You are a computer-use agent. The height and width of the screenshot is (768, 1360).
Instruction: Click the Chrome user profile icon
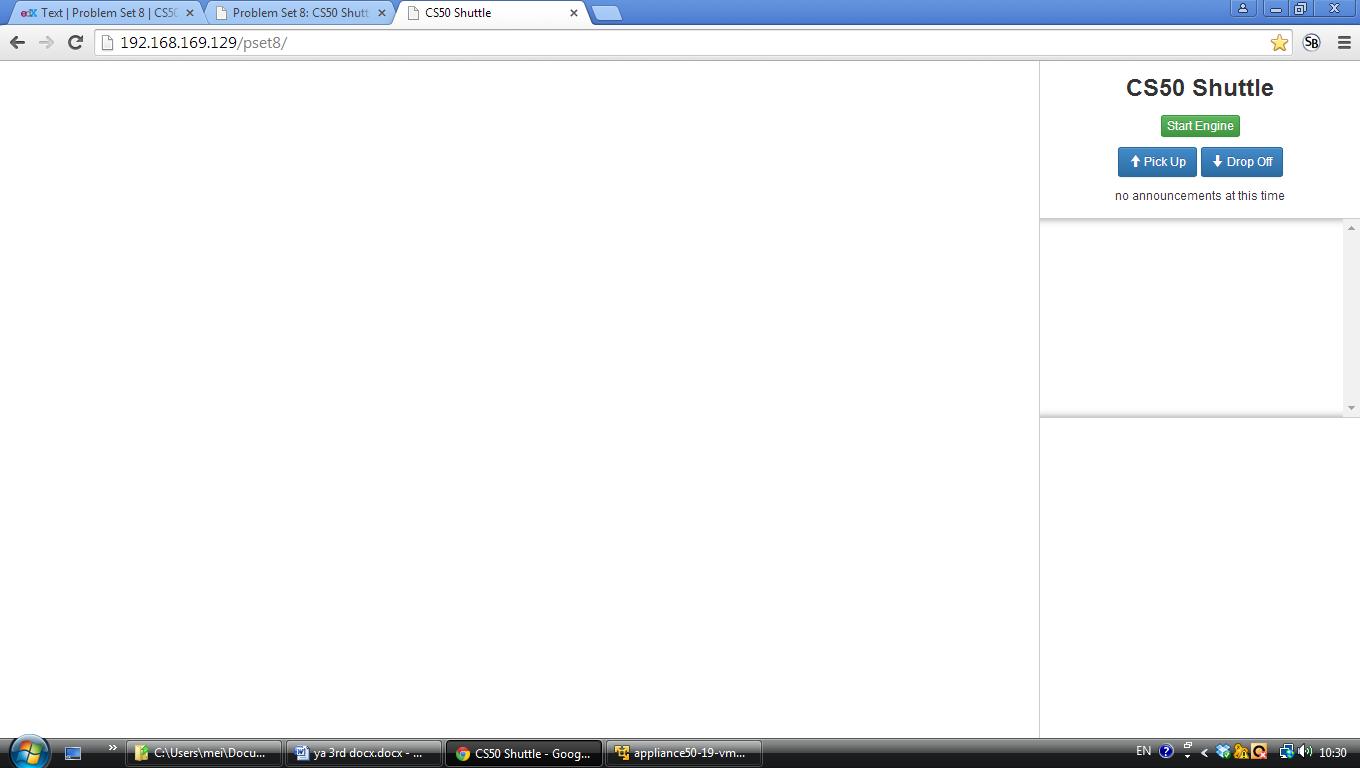(1243, 8)
